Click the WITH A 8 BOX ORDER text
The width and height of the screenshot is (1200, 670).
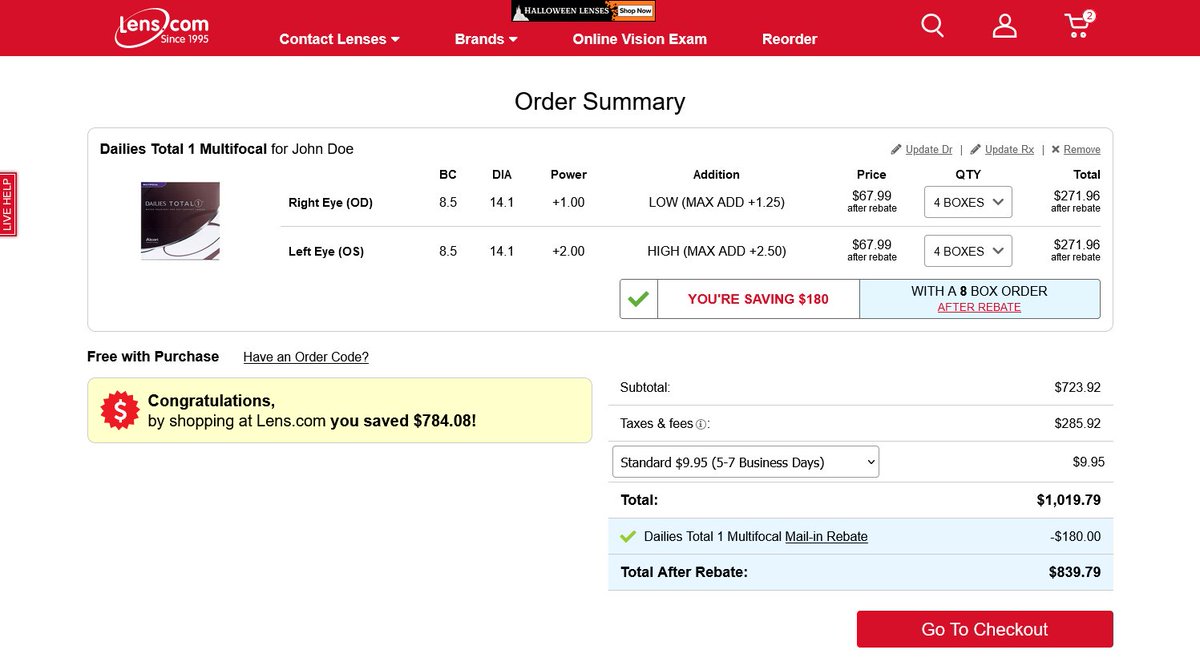[979, 291]
